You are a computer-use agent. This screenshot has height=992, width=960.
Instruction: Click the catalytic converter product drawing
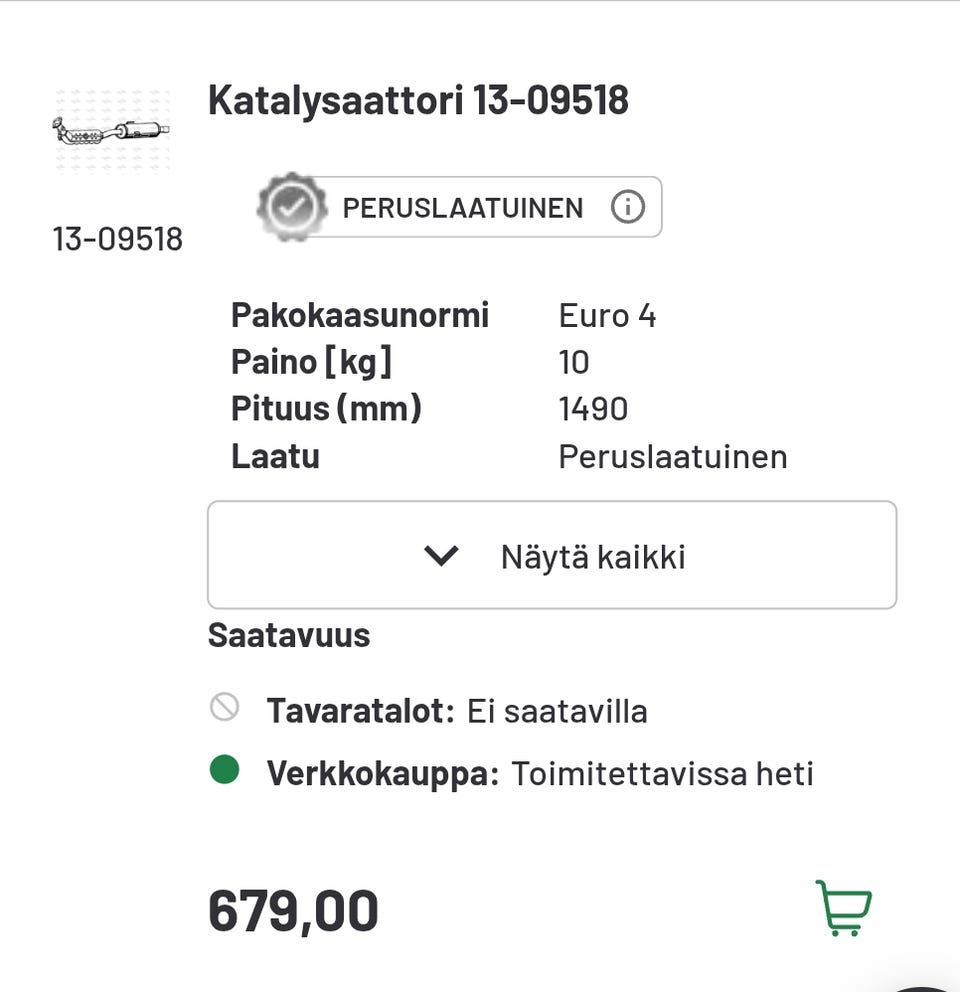[110, 128]
